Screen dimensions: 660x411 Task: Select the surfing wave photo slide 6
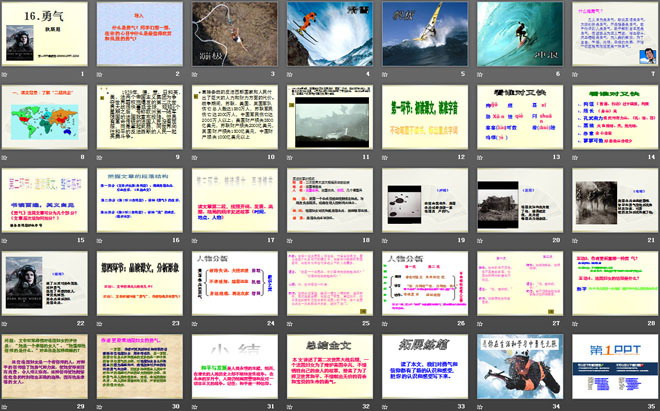(520, 34)
